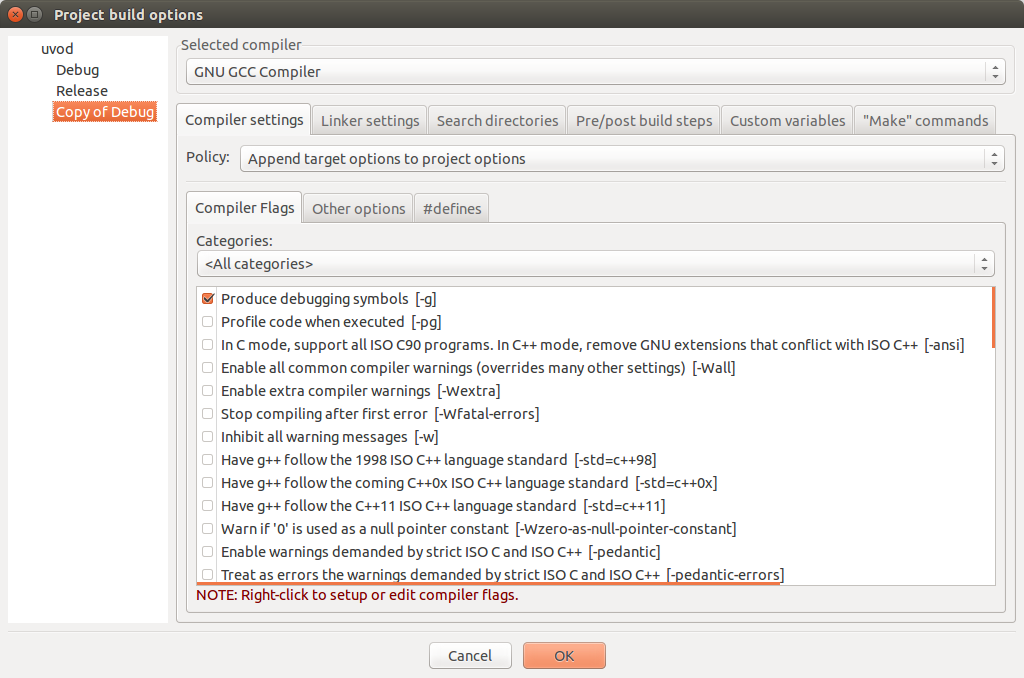
Task: Enable 'Inhibit all warning messages [-w]'
Action: [x=208, y=436]
